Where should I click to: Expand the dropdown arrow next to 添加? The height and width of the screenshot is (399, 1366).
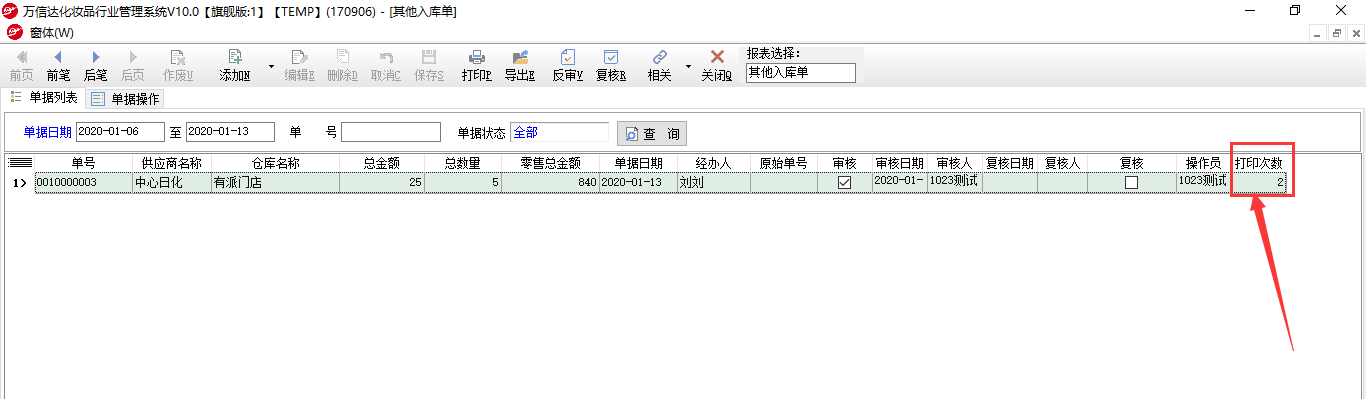click(x=270, y=66)
